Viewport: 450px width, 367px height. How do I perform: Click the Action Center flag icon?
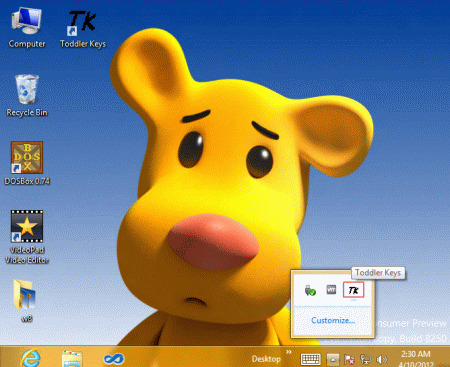click(x=349, y=360)
